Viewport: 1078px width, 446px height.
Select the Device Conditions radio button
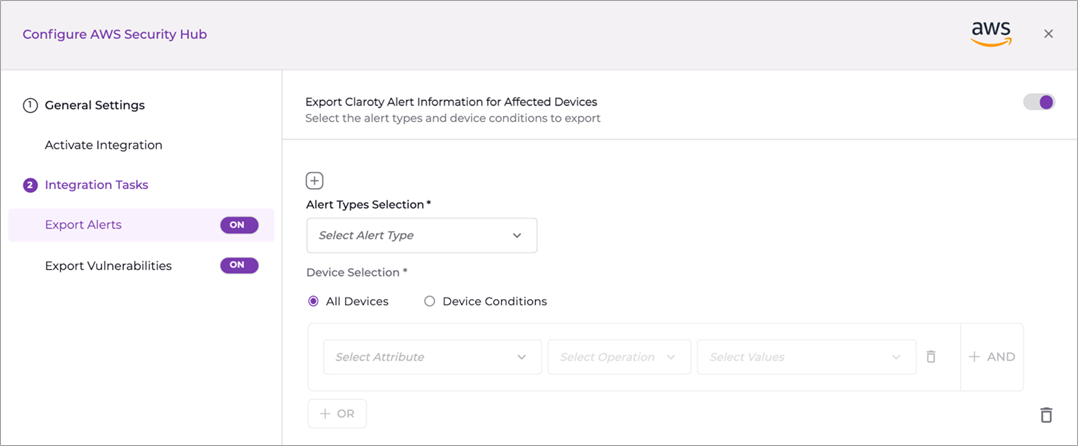click(430, 301)
